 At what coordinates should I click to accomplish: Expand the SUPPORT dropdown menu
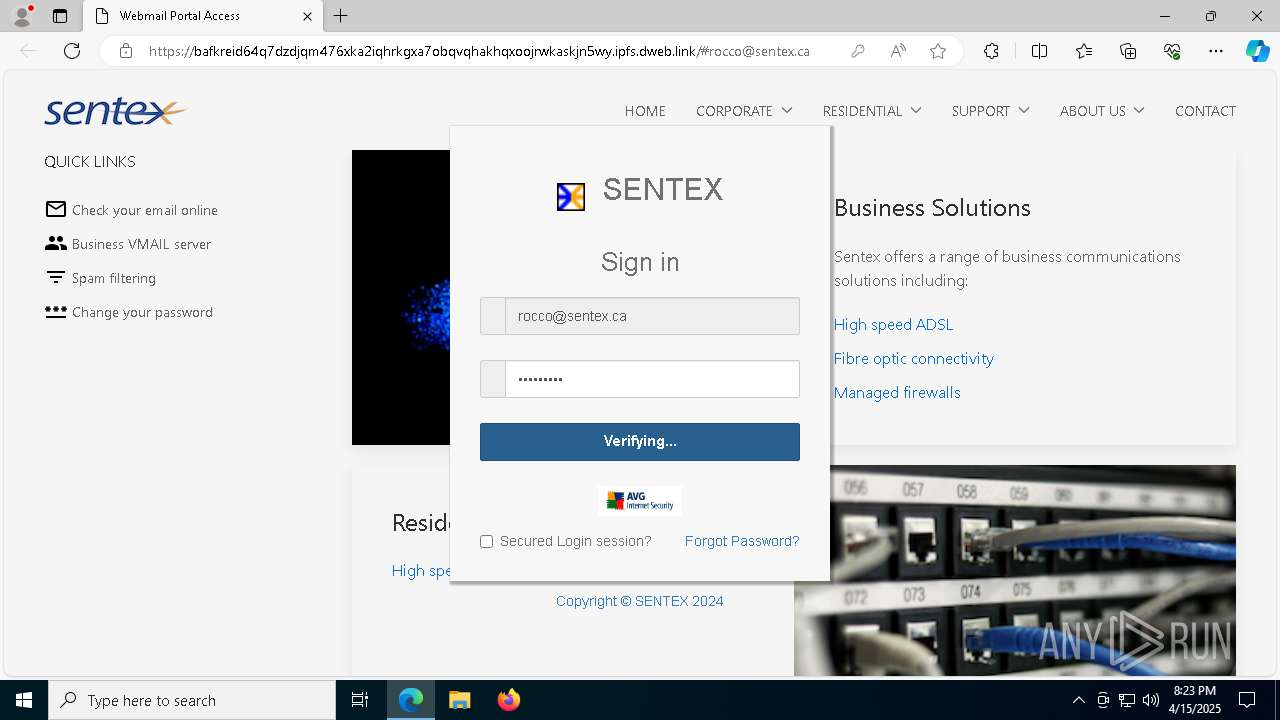click(990, 111)
